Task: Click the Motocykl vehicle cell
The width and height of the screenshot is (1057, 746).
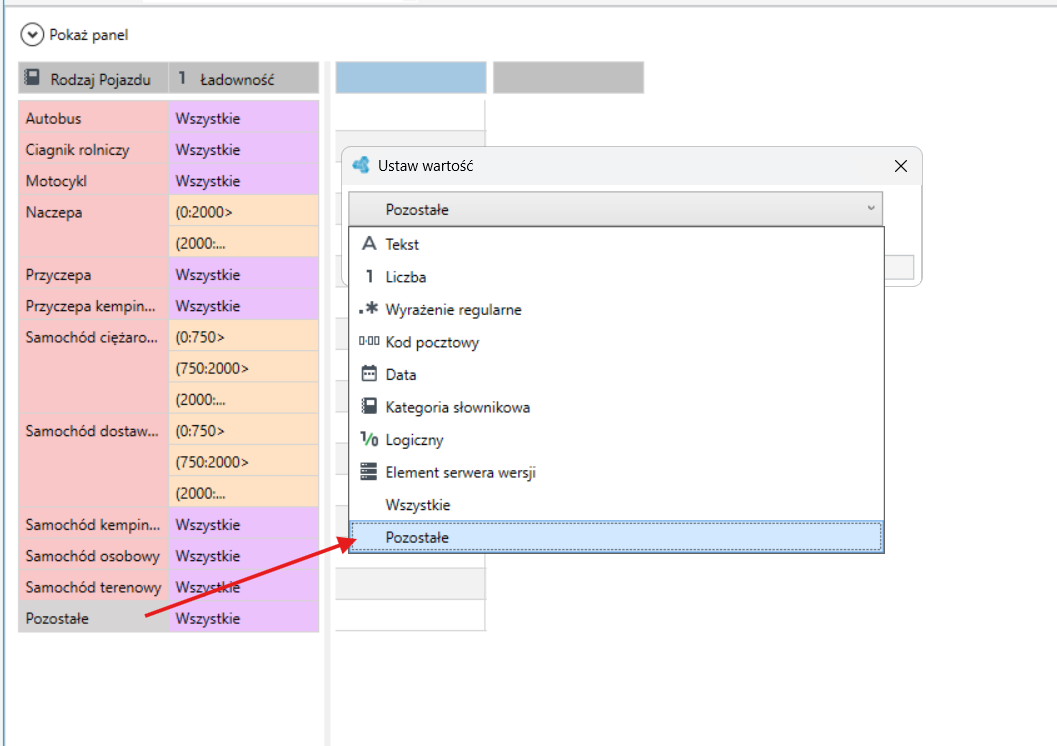Action: tap(93, 181)
